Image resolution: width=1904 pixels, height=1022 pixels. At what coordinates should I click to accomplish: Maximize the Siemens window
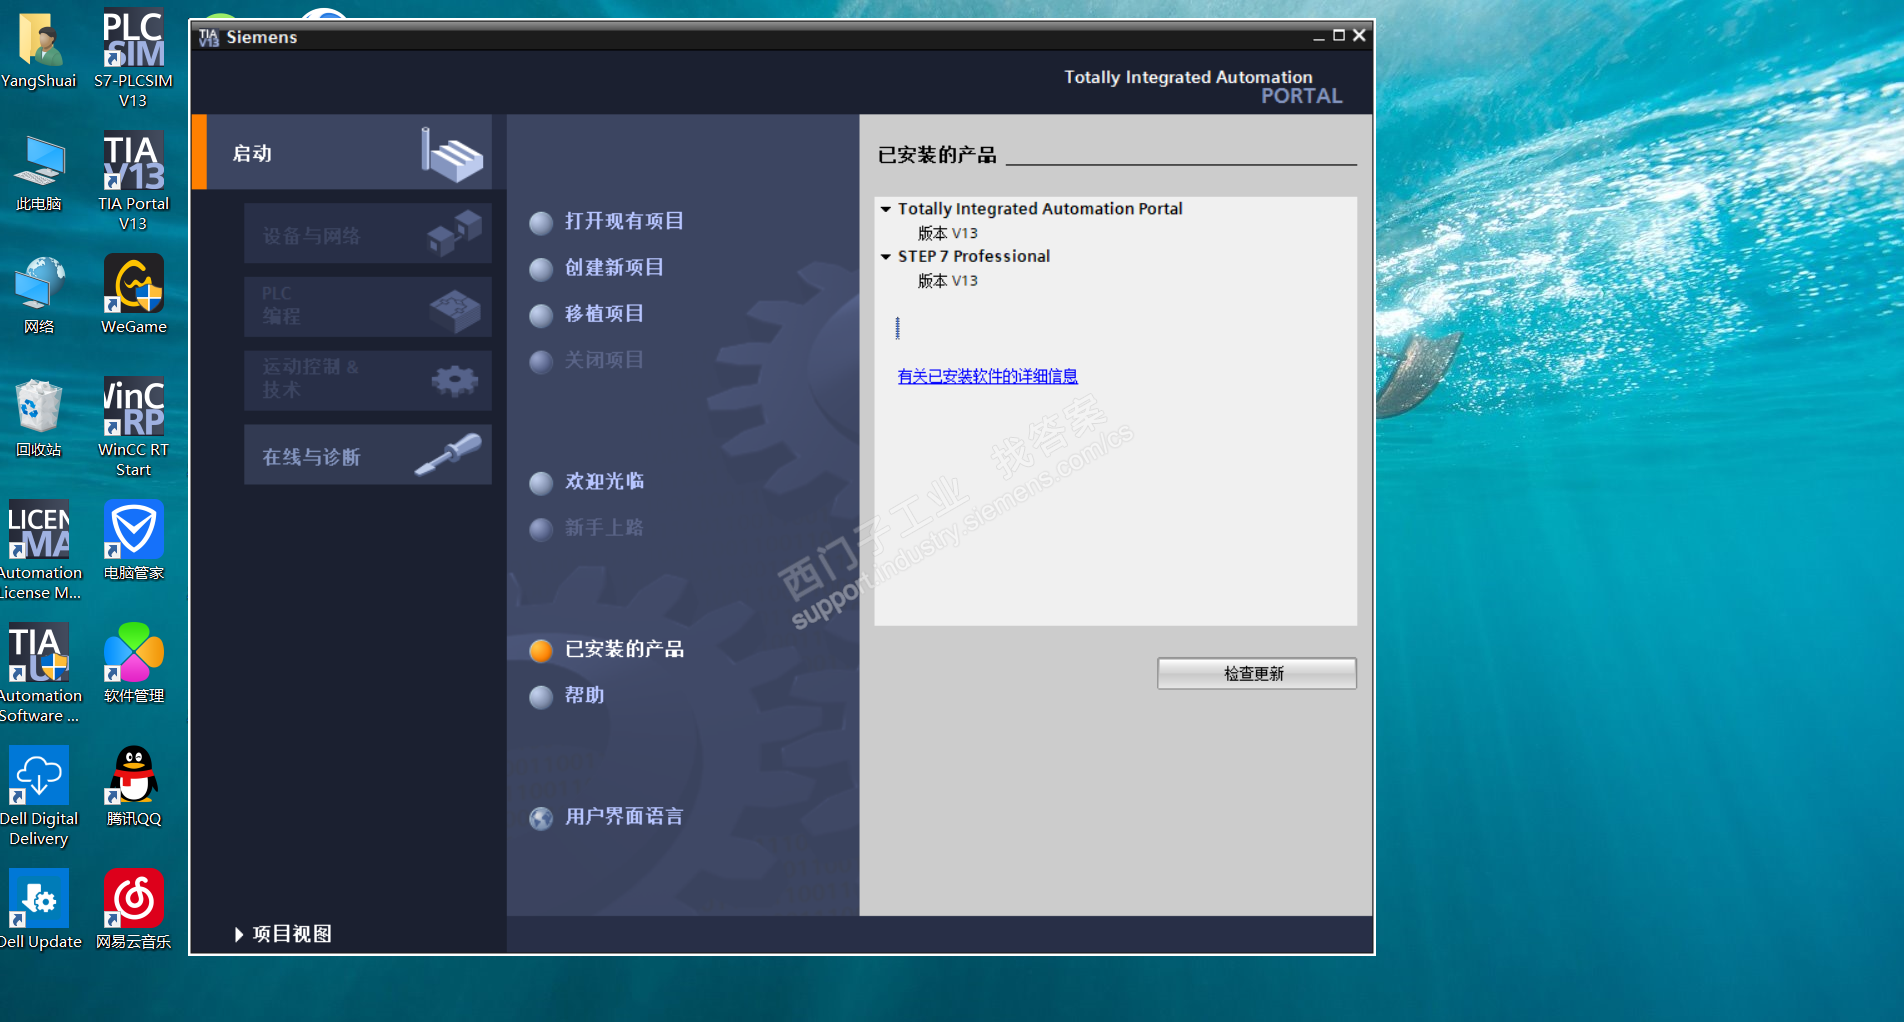(1339, 36)
